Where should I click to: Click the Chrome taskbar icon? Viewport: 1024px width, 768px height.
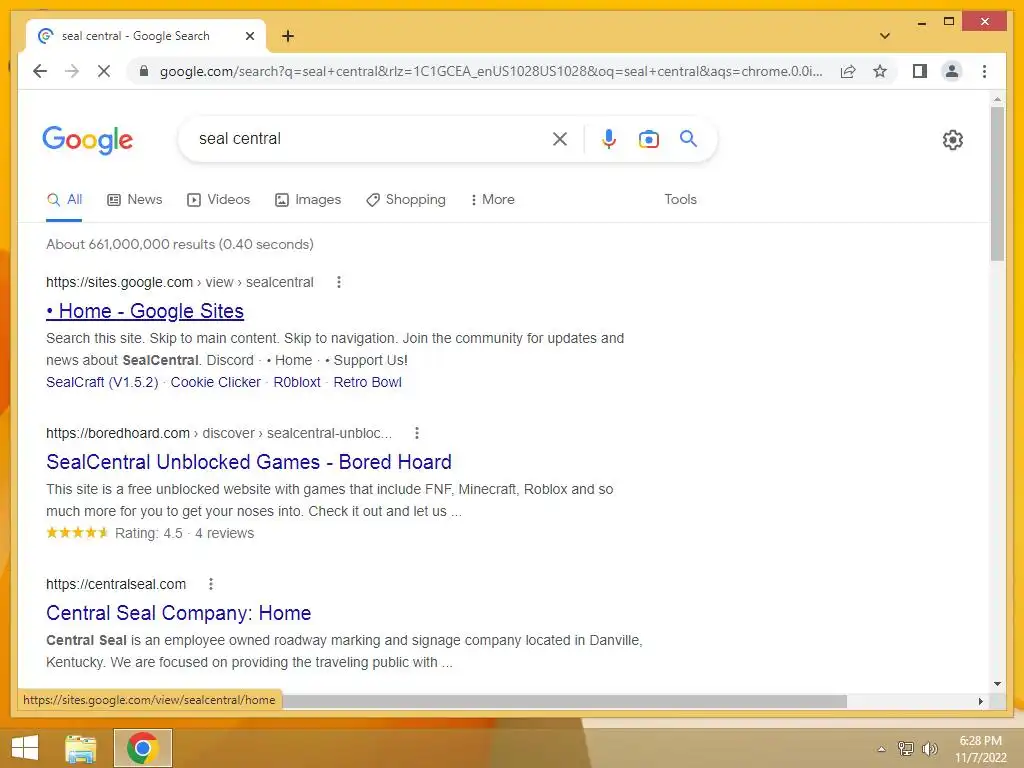[142, 748]
